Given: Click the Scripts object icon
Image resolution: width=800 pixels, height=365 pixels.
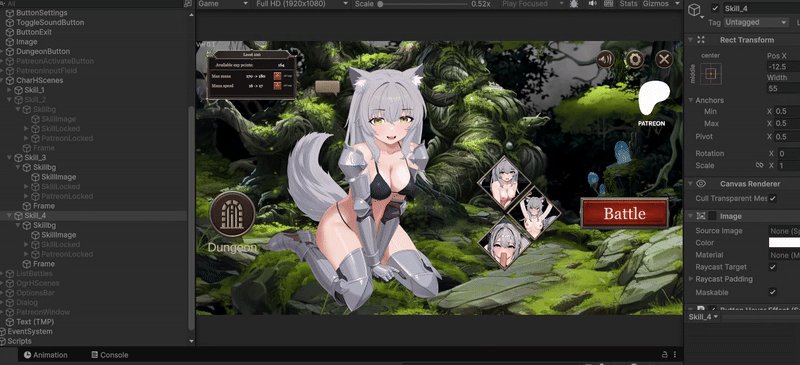Looking at the screenshot, I should click(x=4, y=341).
